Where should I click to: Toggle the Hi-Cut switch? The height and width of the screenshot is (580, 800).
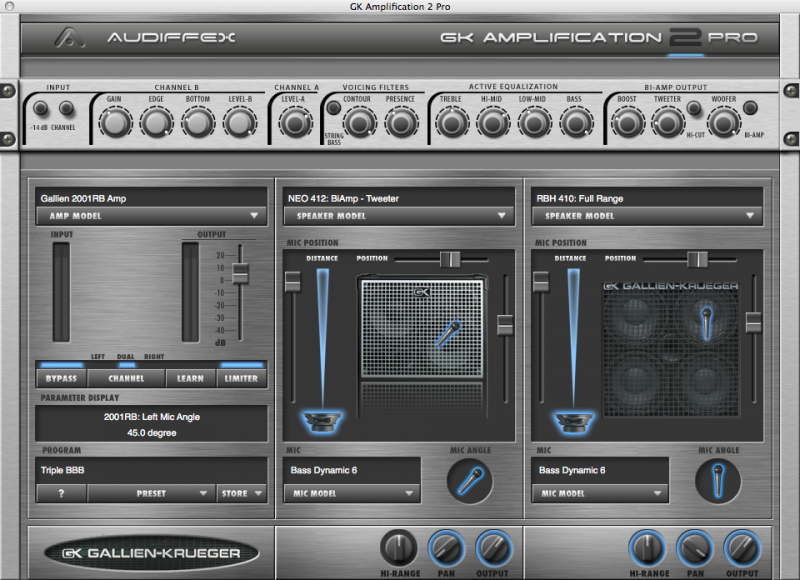(x=693, y=108)
